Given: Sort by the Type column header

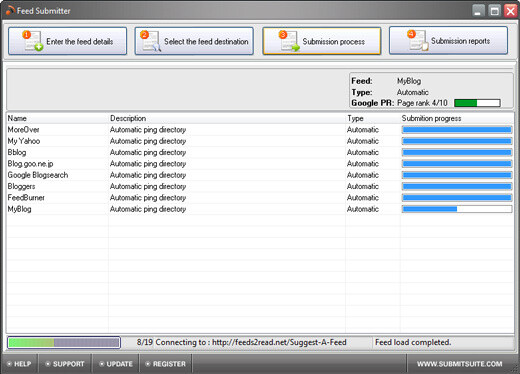Looking at the screenshot, I should click(x=373, y=118).
